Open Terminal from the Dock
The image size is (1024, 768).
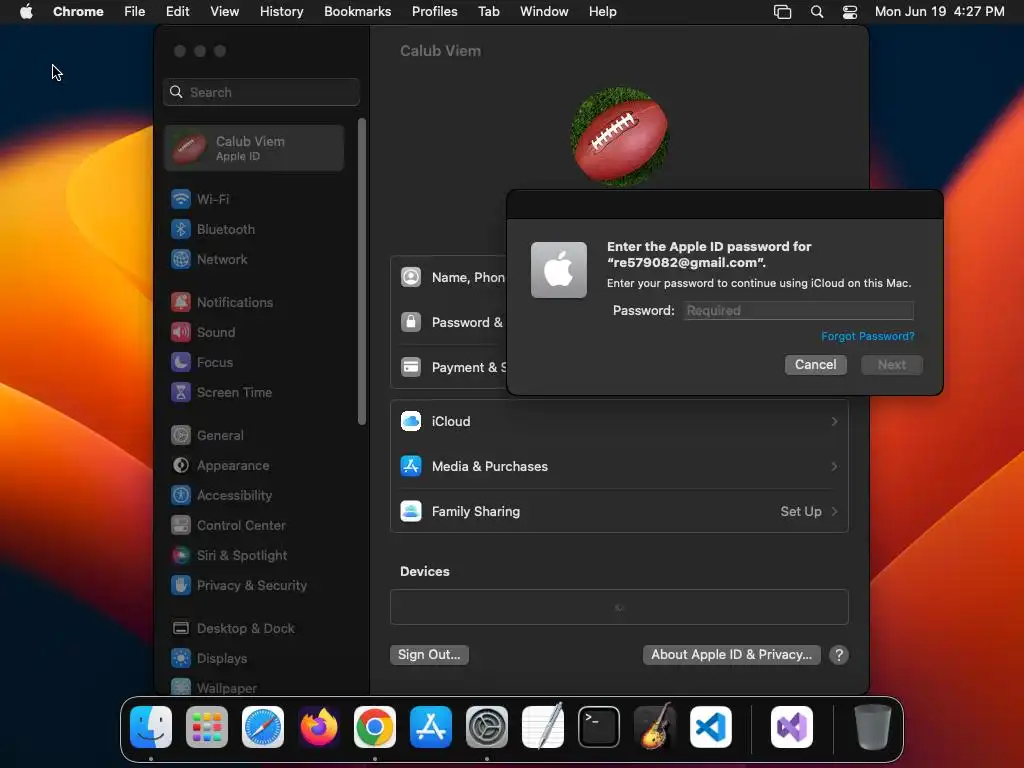599,727
